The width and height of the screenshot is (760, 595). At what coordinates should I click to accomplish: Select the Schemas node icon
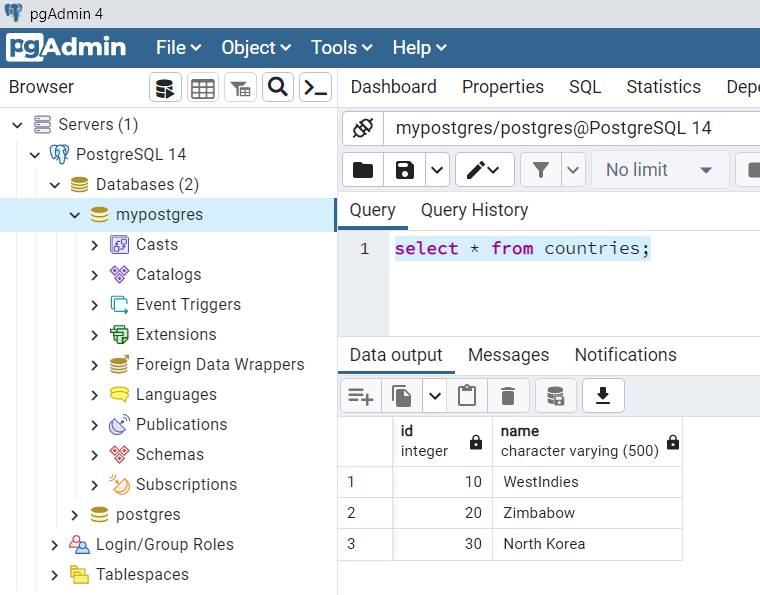[119, 454]
